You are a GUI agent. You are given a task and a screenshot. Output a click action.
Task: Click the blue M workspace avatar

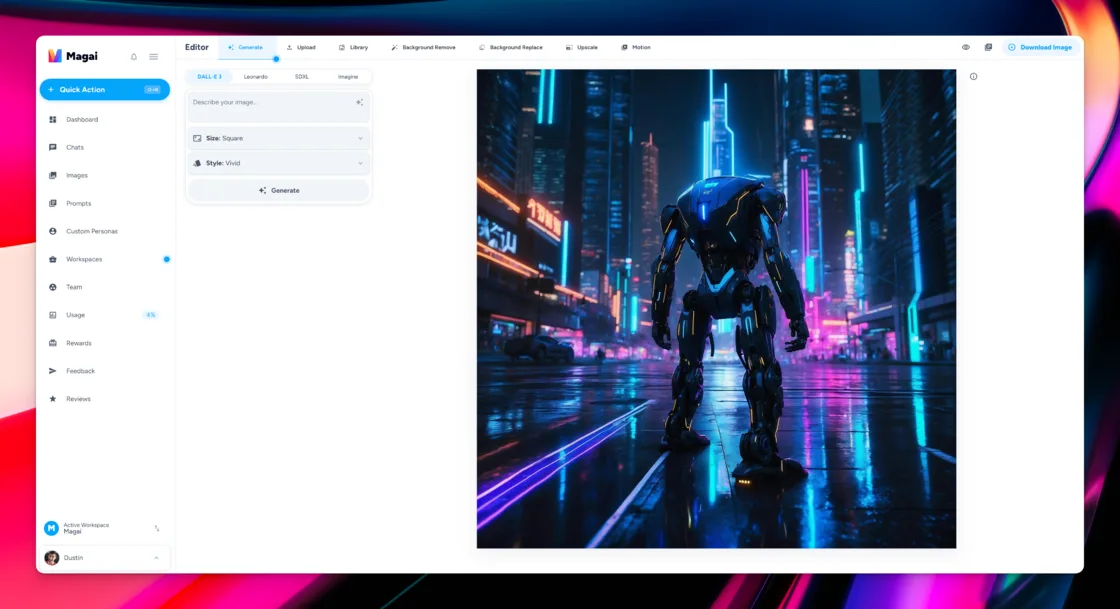pos(51,528)
